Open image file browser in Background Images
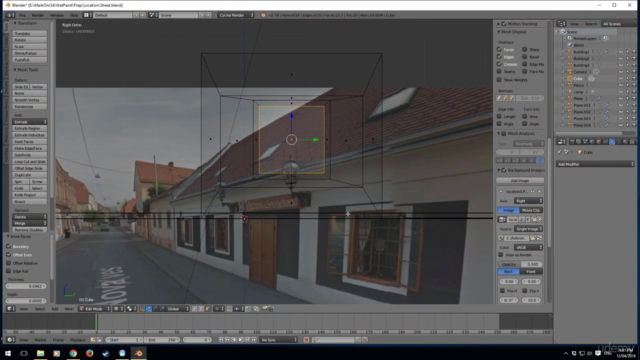The width and height of the screenshot is (640, 360). coord(533,238)
